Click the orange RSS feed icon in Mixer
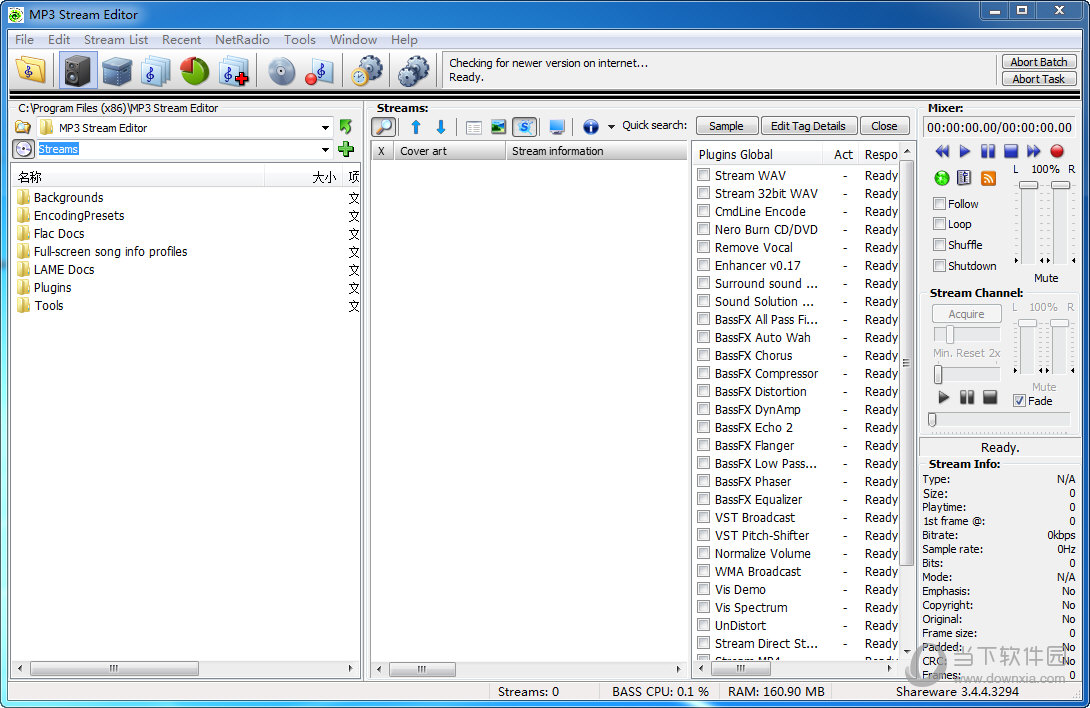 click(989, 178)
